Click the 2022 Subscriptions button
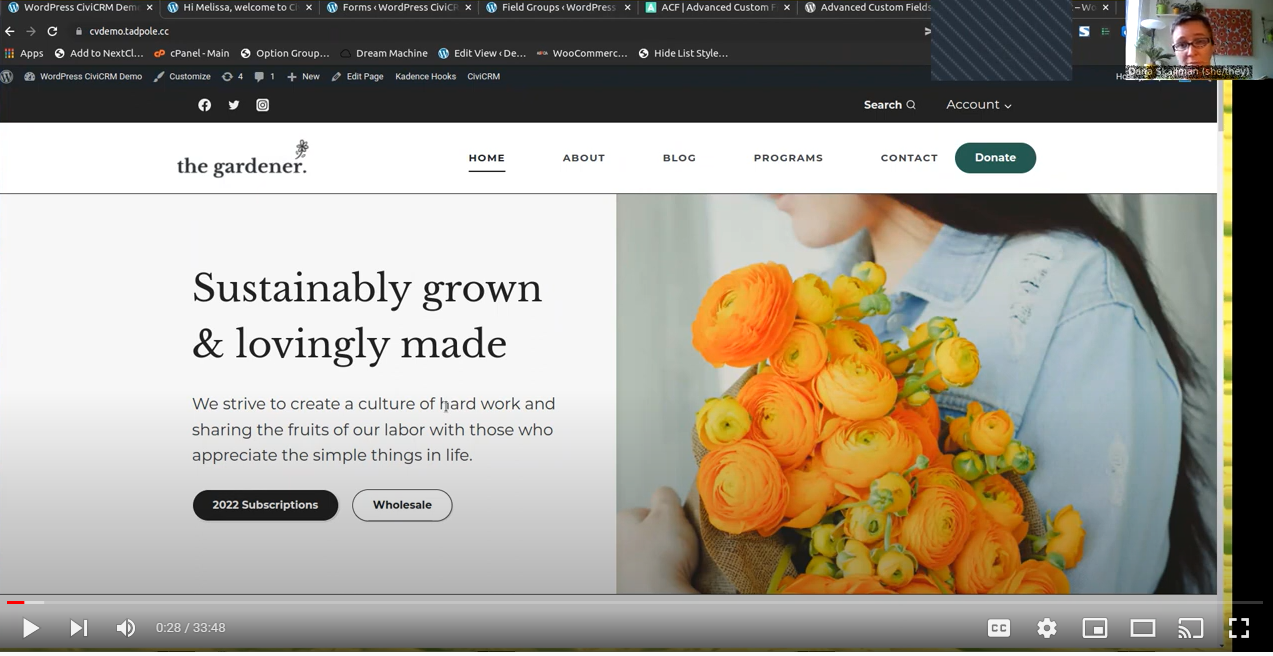The width and height of the screenshot is (1273, 656). (x=265, y=505)
